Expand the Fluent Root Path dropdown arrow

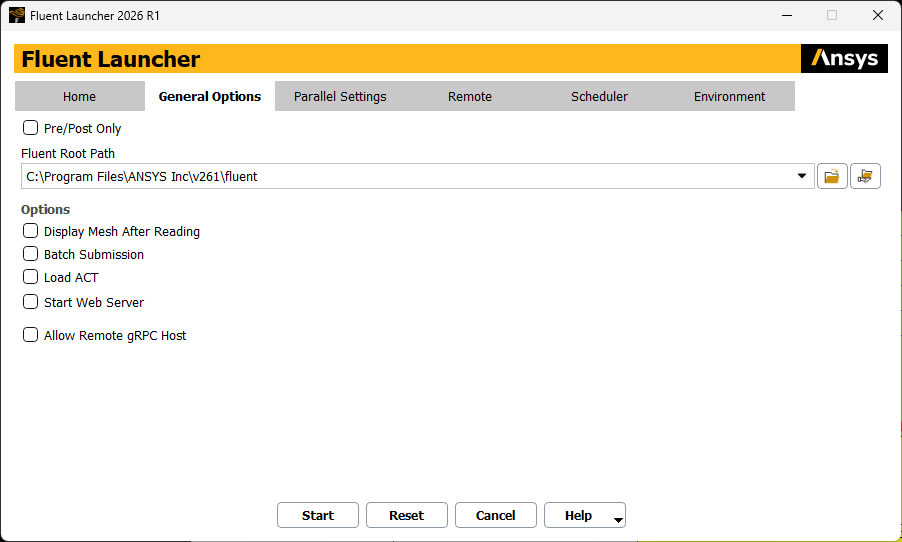click(x=801, y=176)
